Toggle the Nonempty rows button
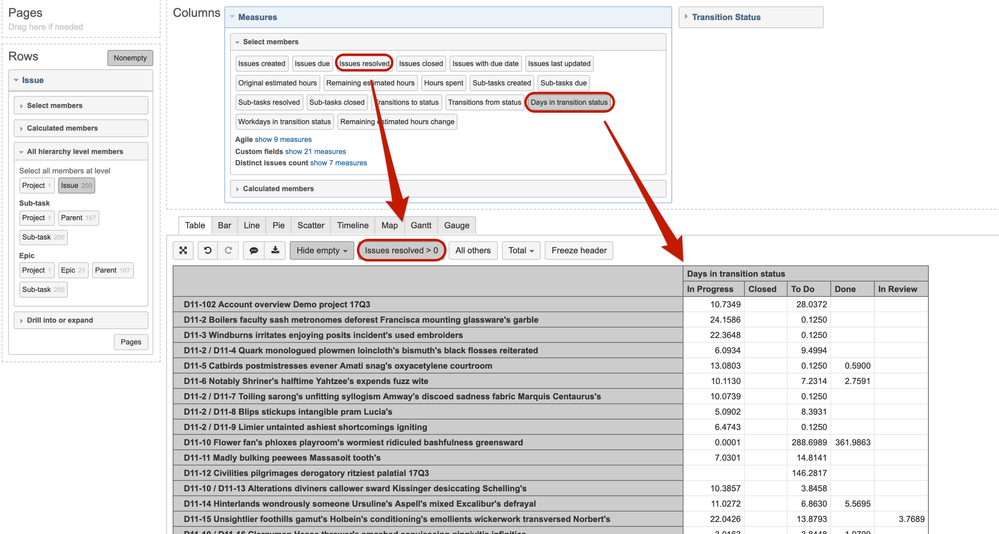 130,58
